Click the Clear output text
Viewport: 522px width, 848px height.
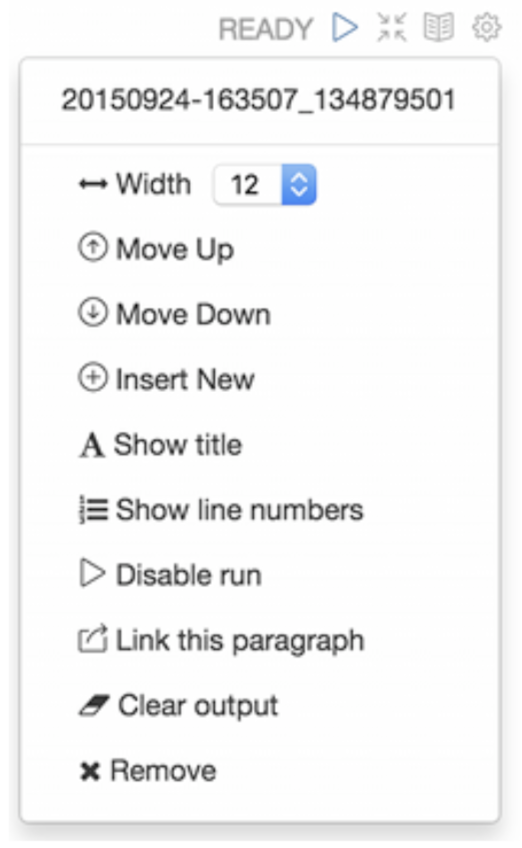tap(198, 706)
